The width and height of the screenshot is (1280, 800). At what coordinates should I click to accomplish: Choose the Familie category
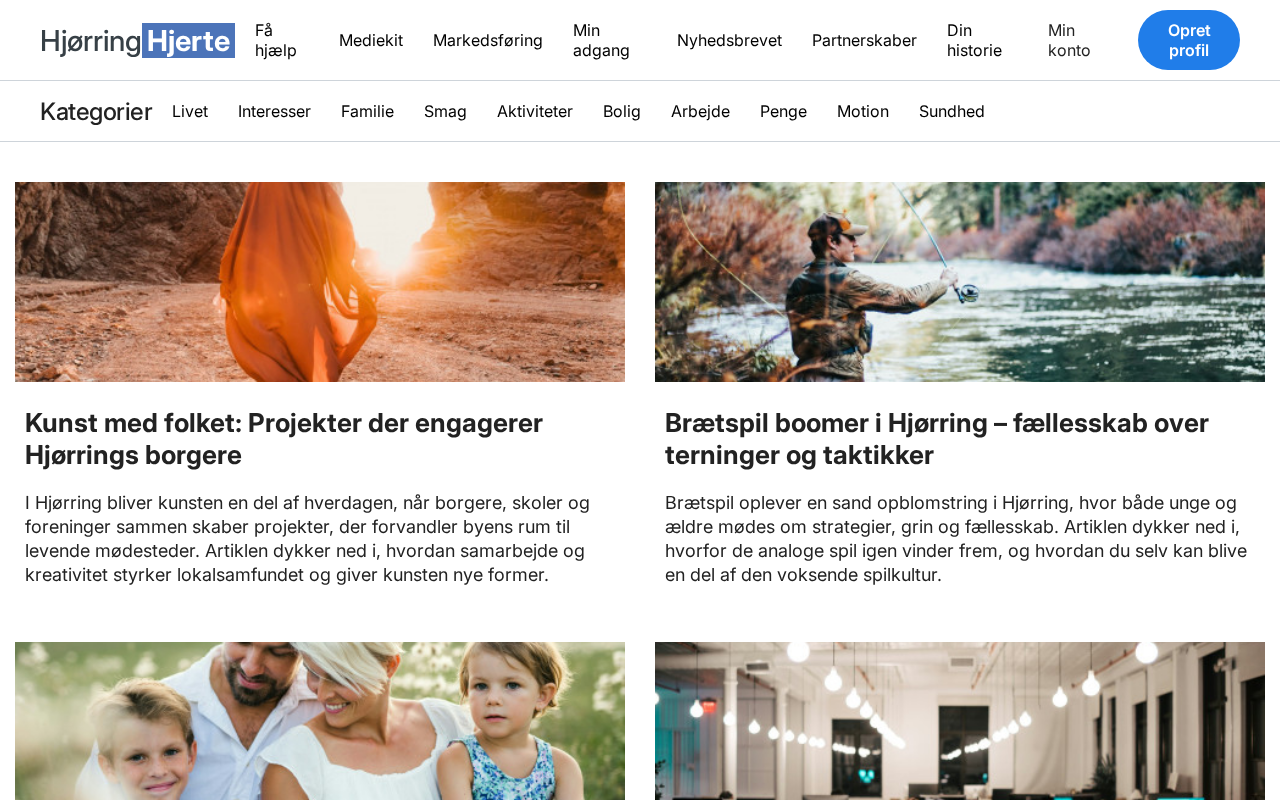click(x=367, y=111)
